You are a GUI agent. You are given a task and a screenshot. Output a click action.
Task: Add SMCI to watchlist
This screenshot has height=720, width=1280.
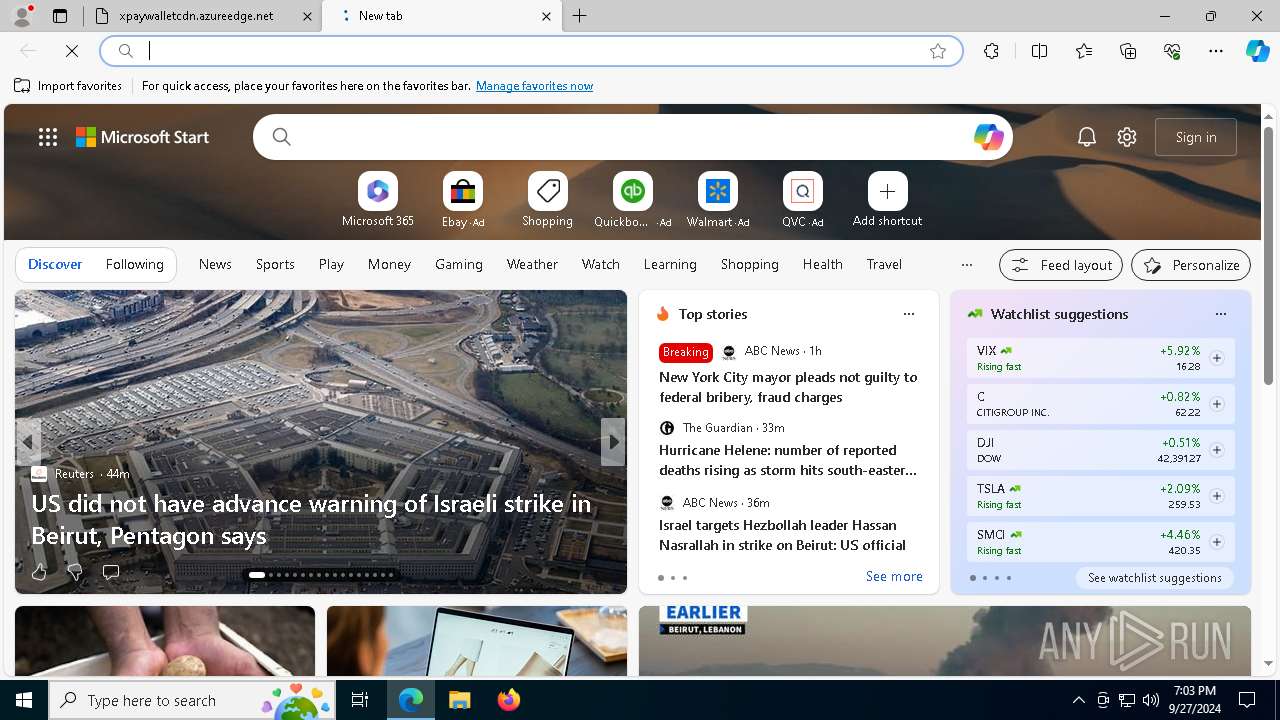(x=1216, y=542)
